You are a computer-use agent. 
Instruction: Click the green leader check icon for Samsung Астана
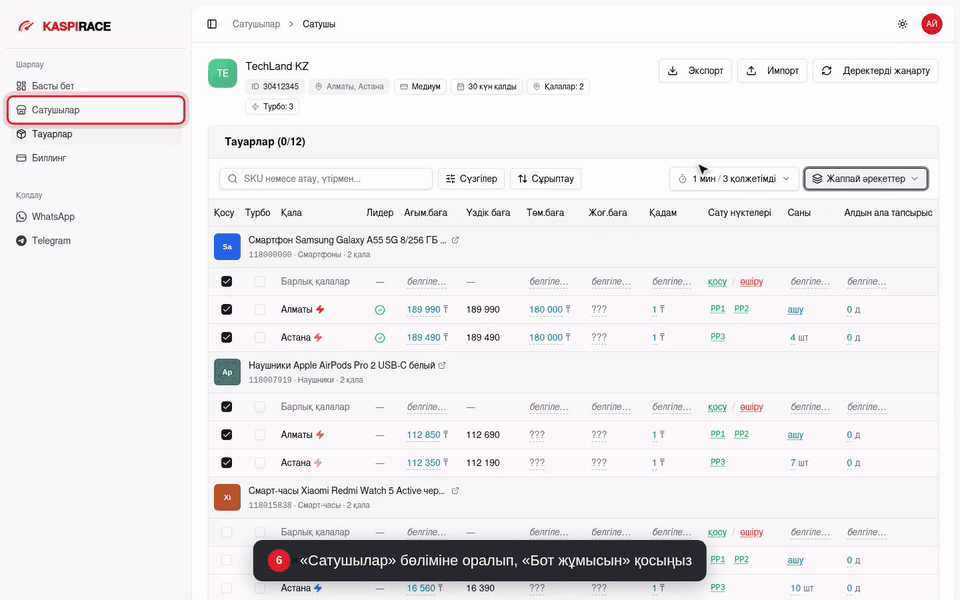380,338
